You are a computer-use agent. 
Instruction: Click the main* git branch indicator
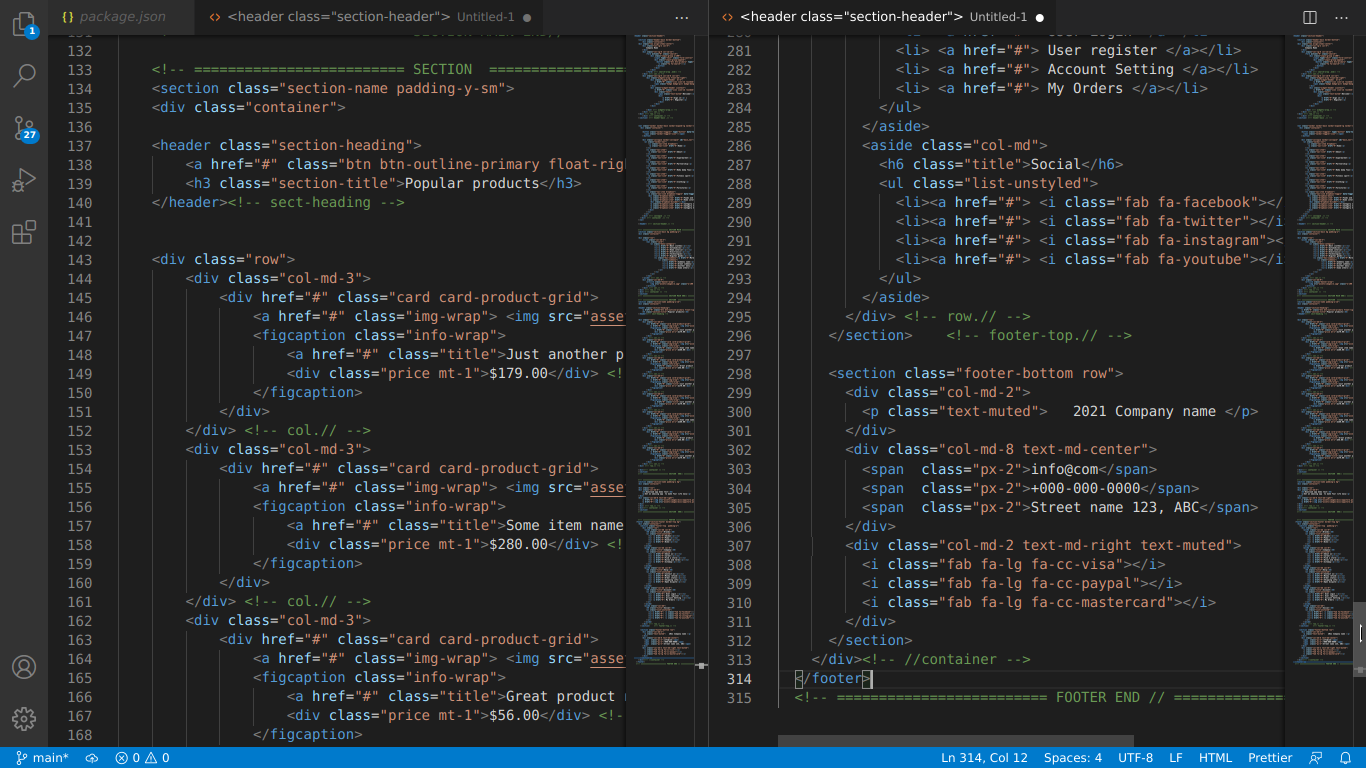[42, 758]
